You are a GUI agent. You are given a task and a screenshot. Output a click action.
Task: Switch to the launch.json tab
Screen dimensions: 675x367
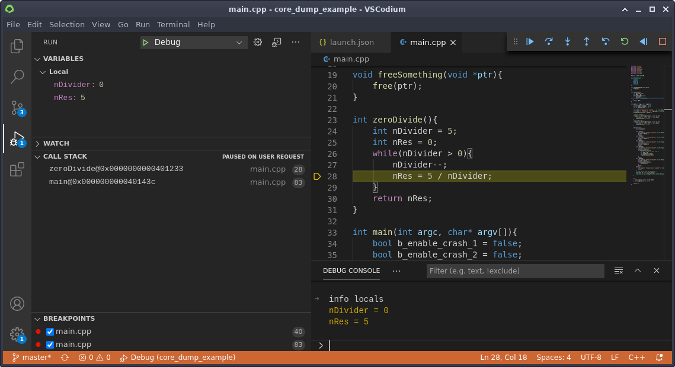click(351, 43)
